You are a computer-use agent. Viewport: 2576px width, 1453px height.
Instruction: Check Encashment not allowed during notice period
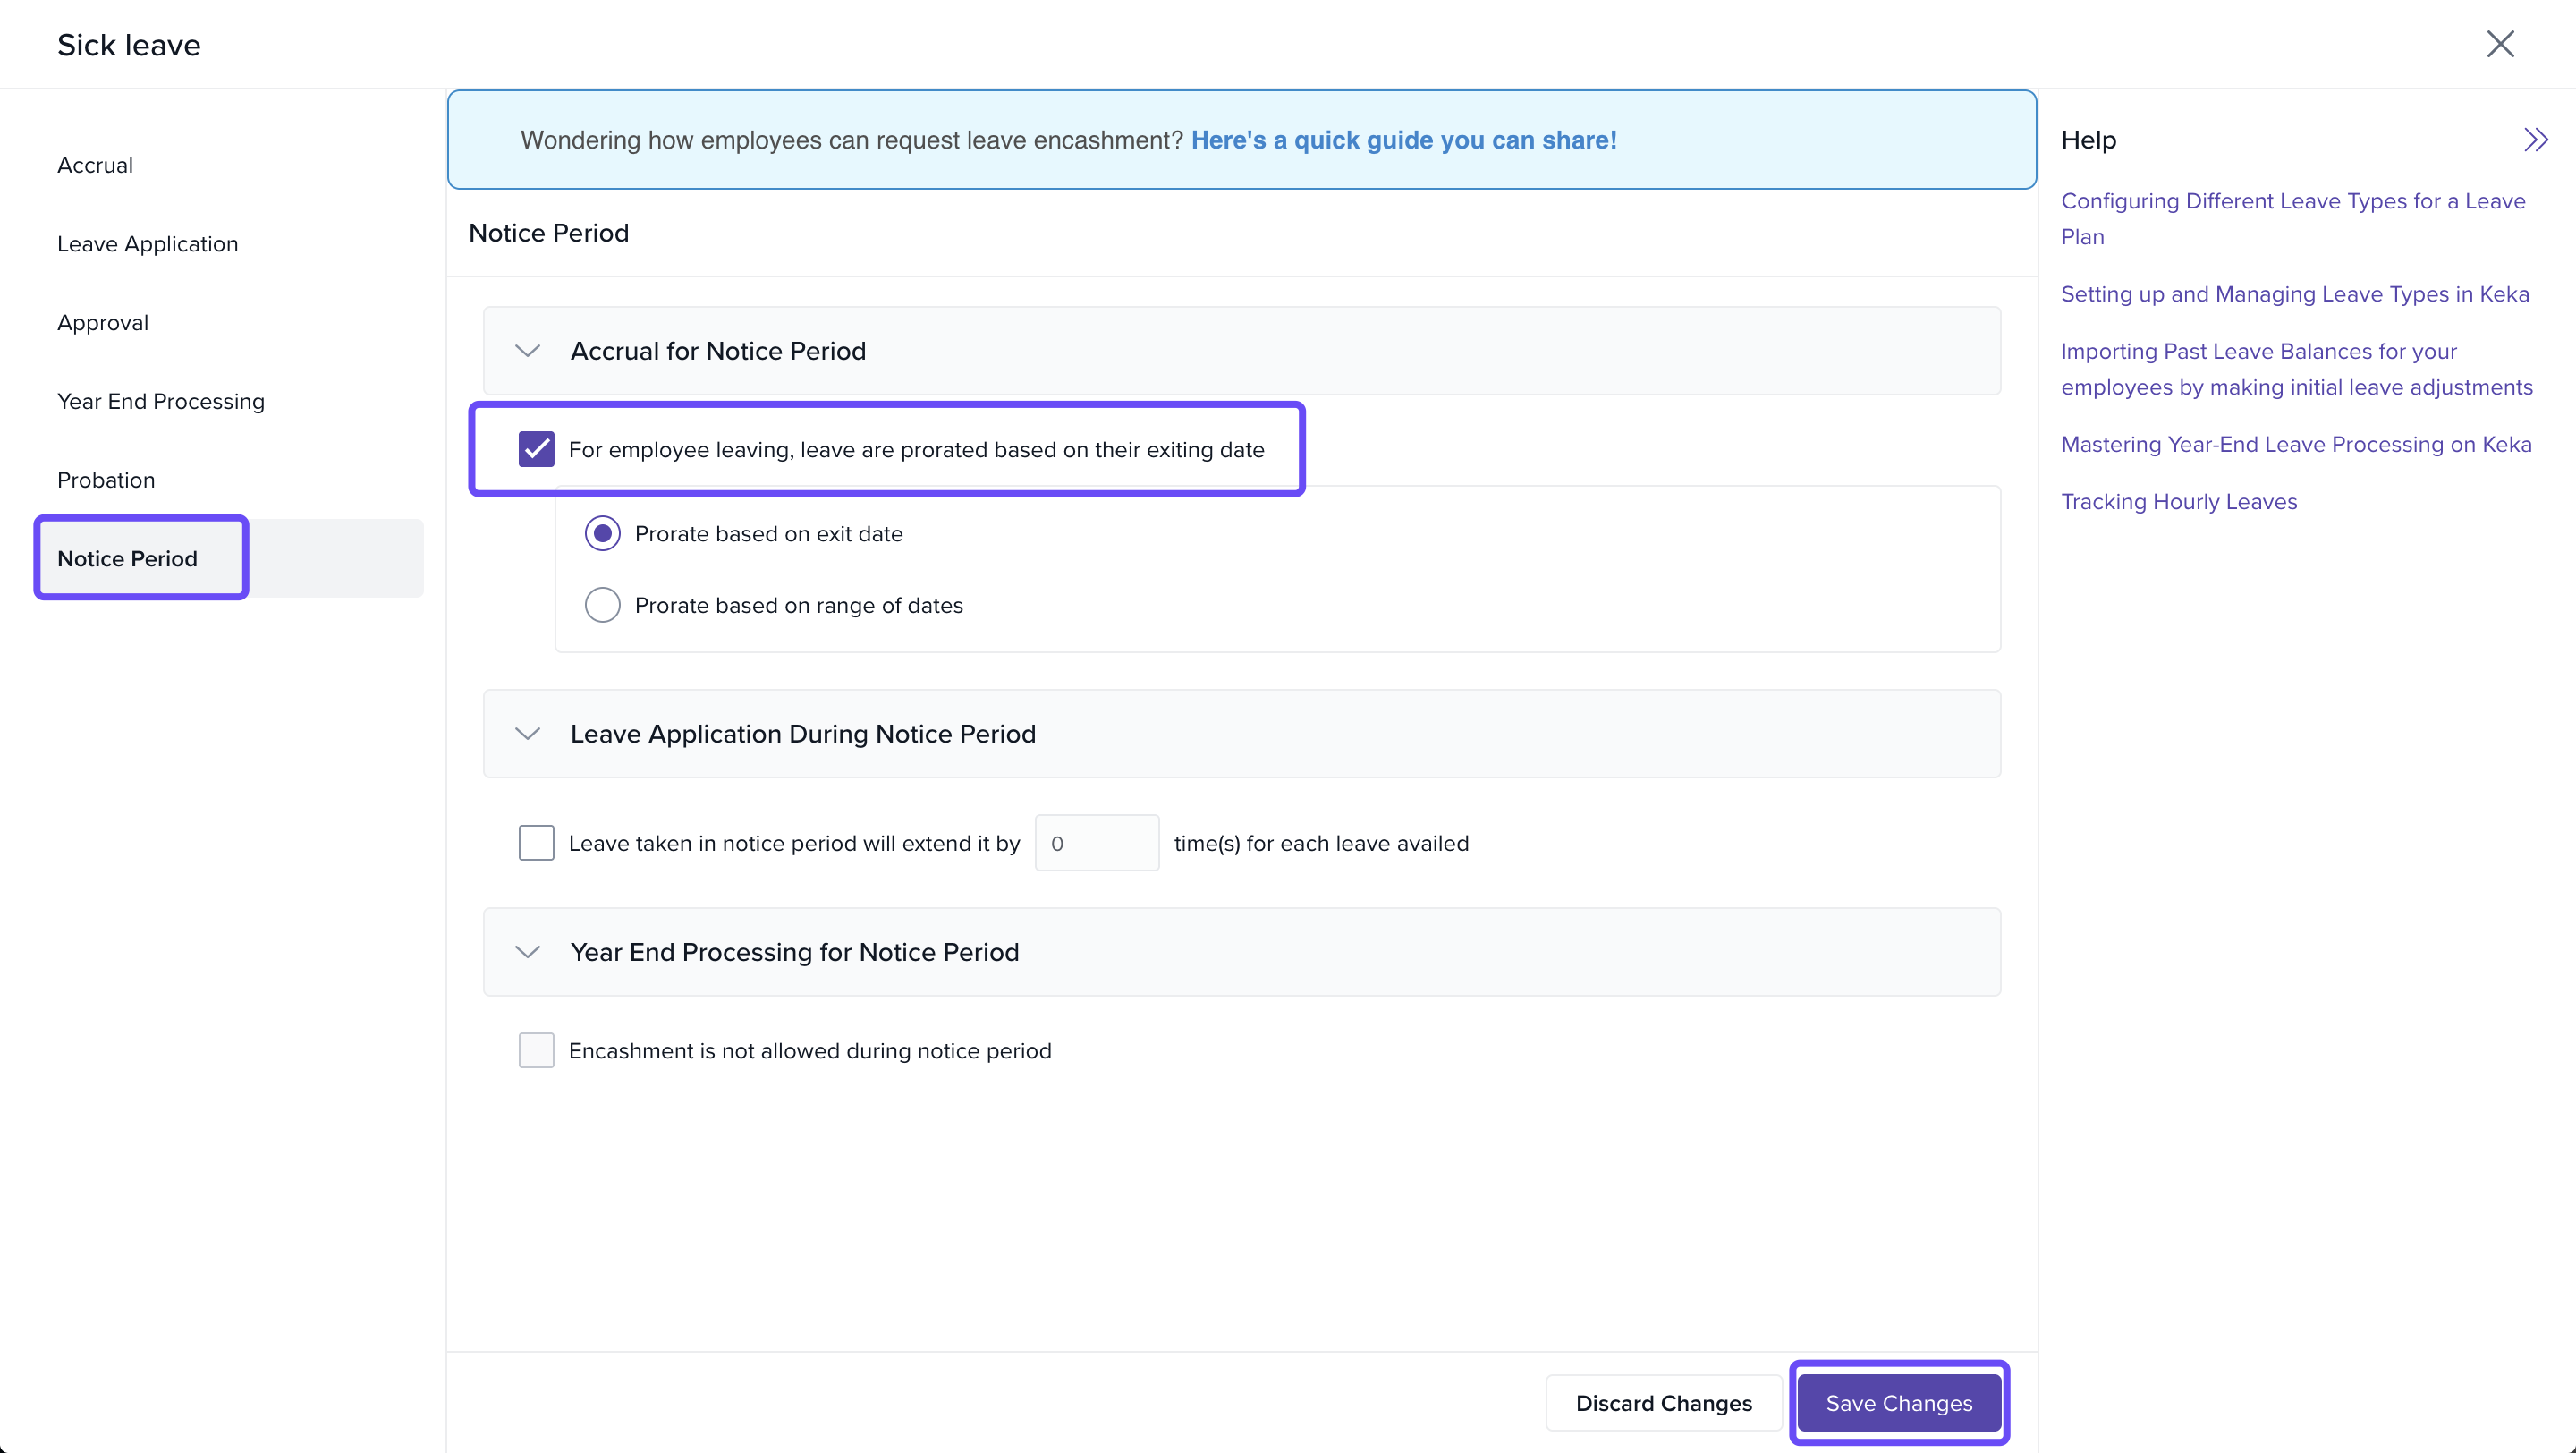pos(536,1051)
